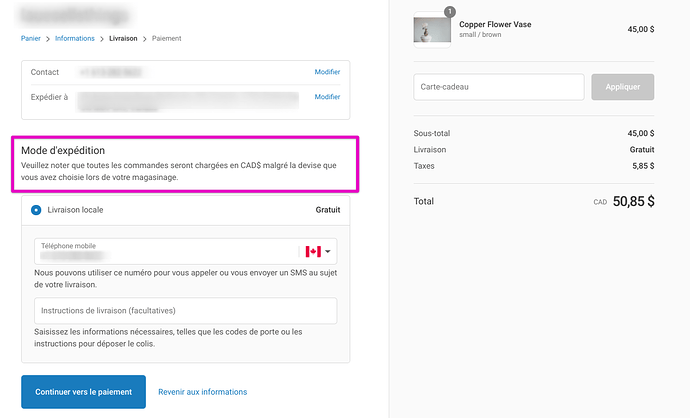This screenshot has width=690, height=418.
Task: Select the Paiement breadcrumb step
Action: tap(166, 38)
